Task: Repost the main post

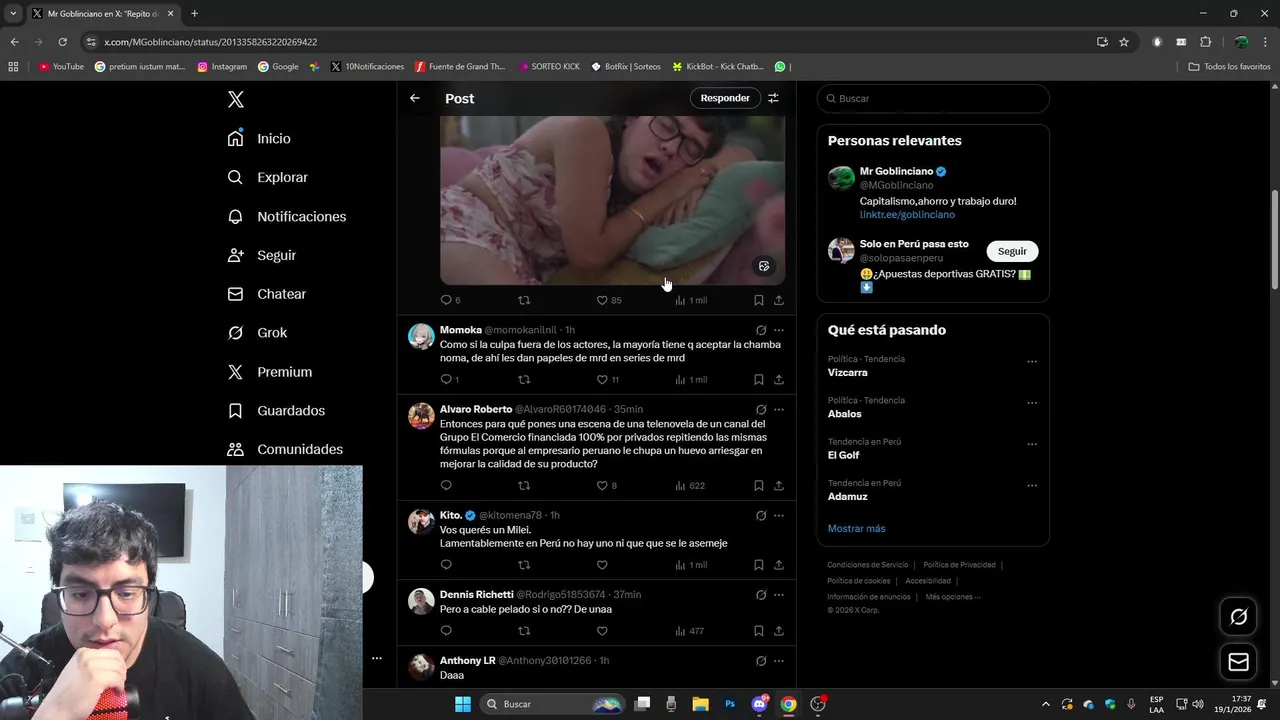Action: tap(524, 300)
